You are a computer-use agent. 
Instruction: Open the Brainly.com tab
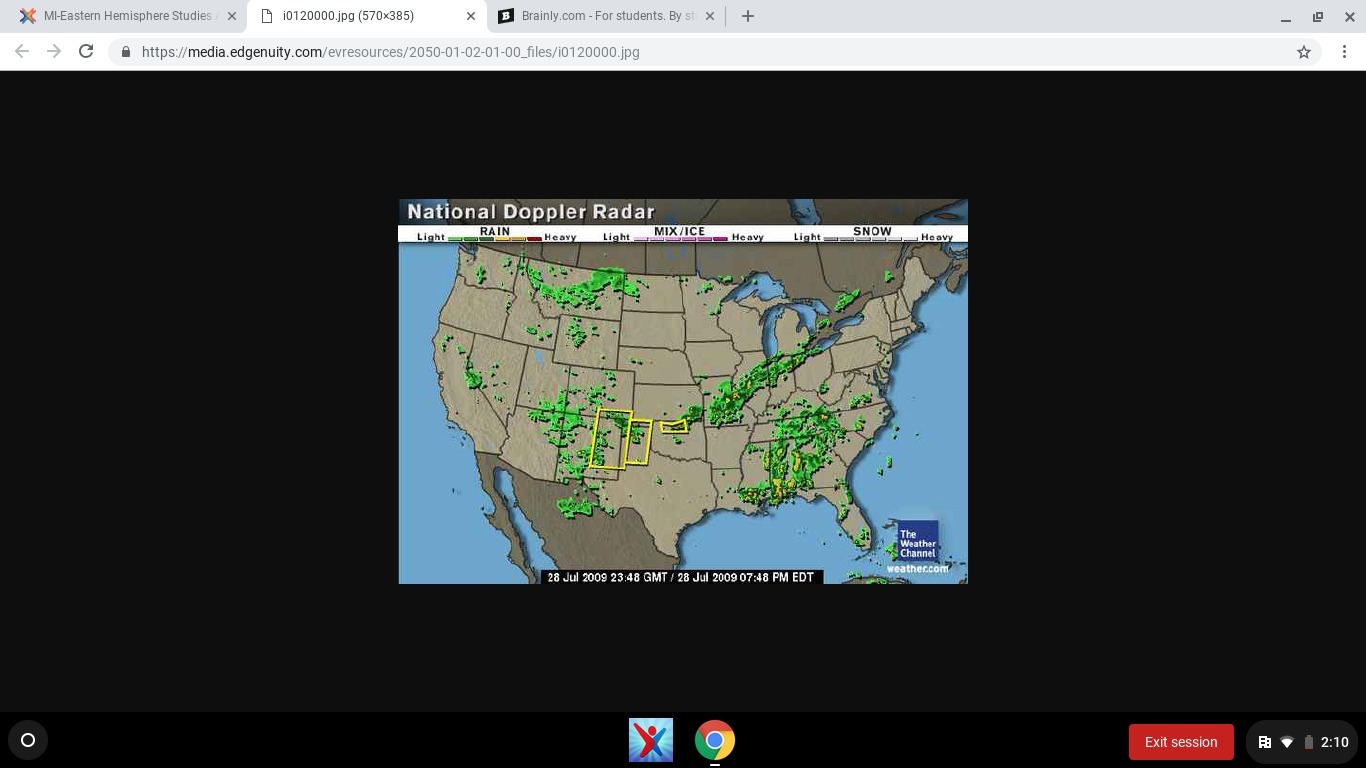click(x=606, y=16)
